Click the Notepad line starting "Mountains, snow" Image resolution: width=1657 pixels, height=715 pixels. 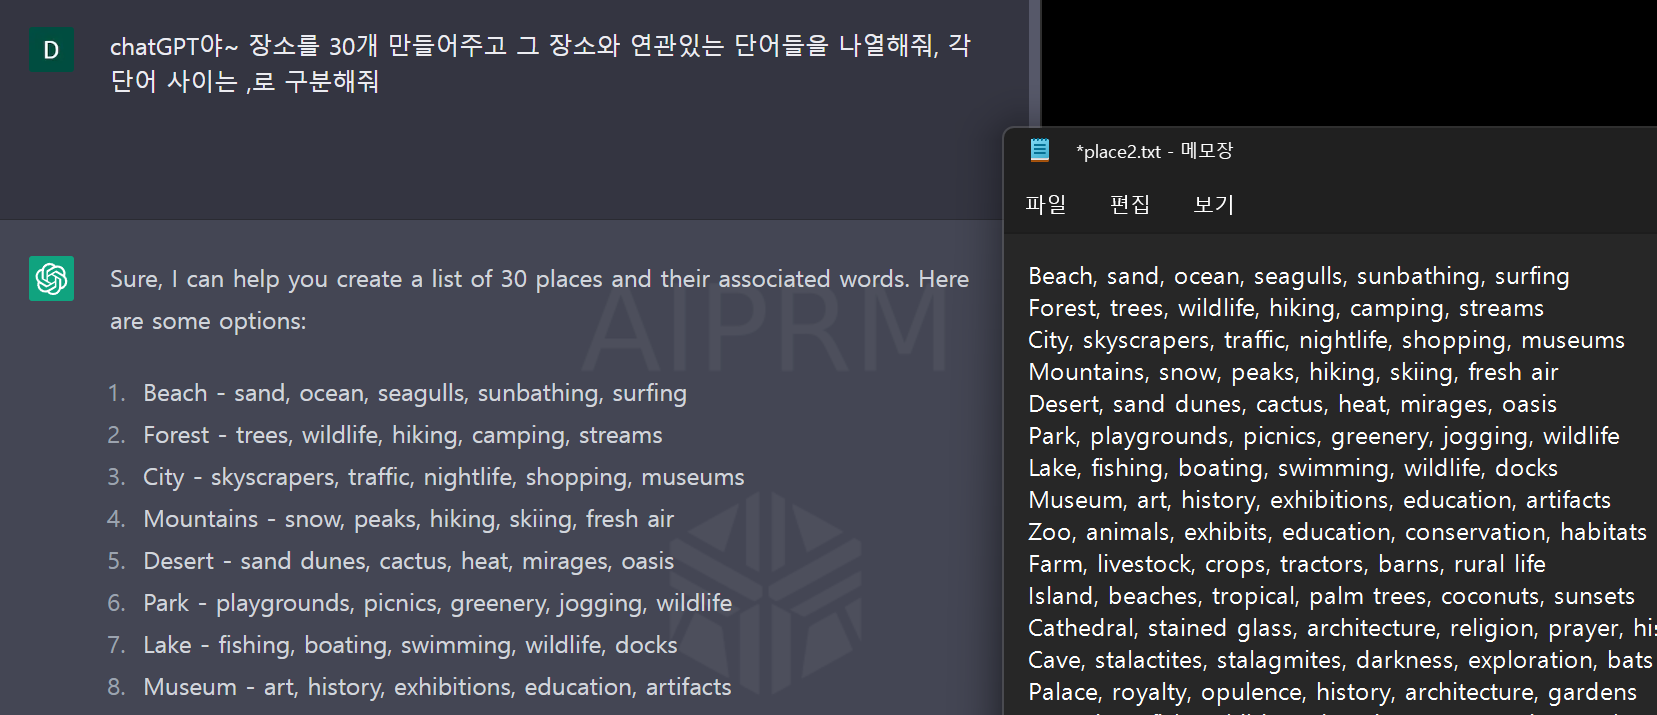[1293, 372]
